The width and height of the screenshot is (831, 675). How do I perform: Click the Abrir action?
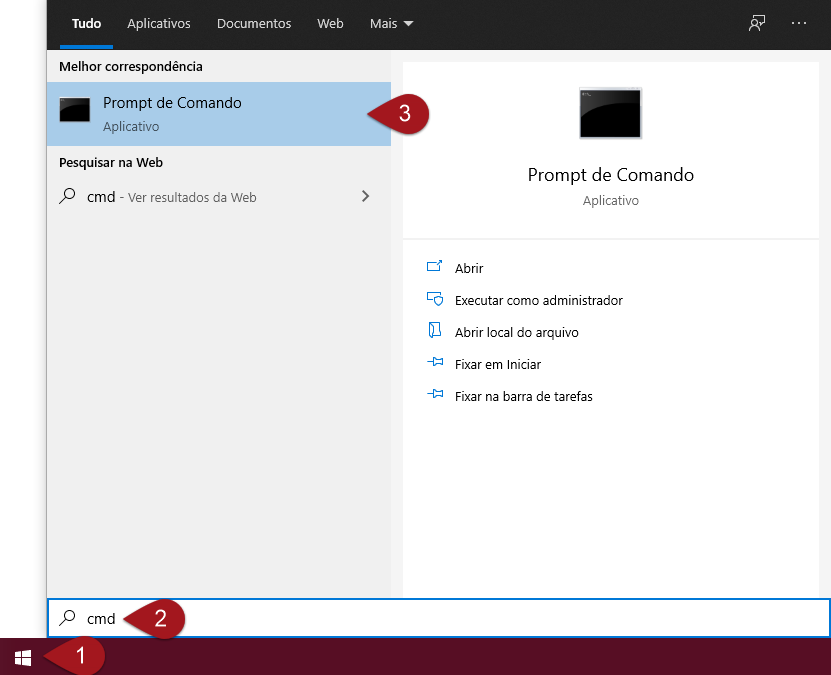tap(468, 268)
